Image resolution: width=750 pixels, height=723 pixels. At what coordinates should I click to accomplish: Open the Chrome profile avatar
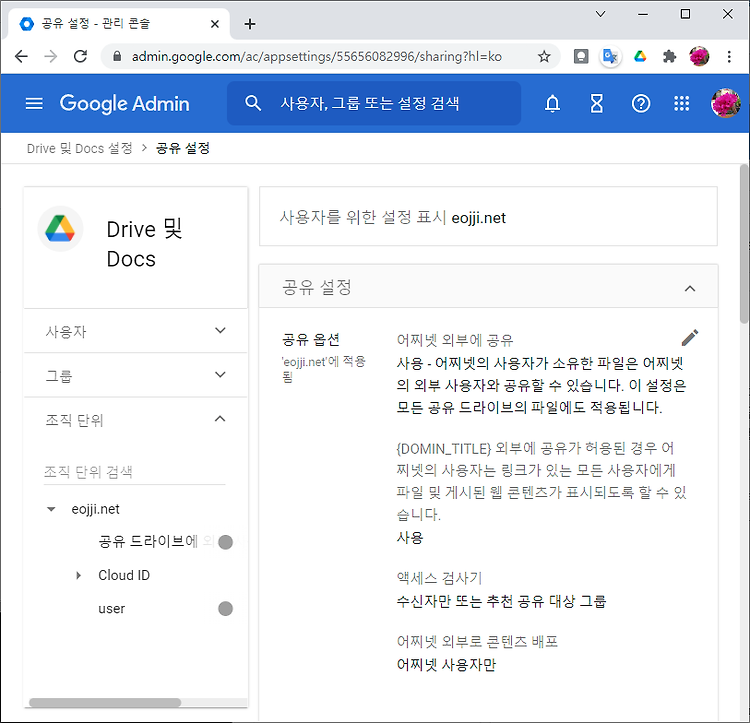coord(699,56)
